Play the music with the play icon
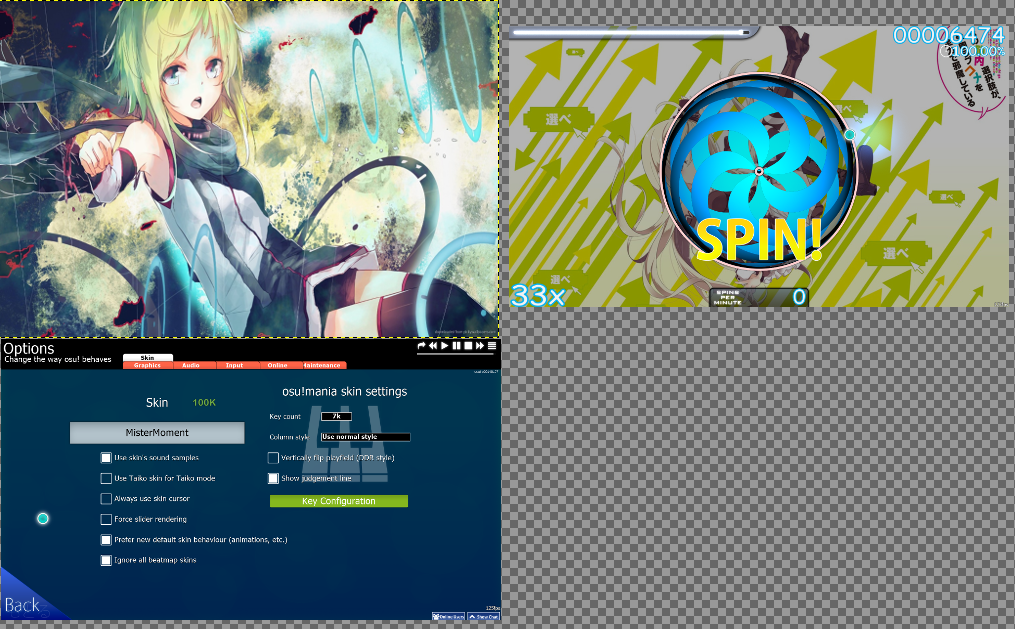The width and height of the screenshot is (1015, 629). pos(445,346)
